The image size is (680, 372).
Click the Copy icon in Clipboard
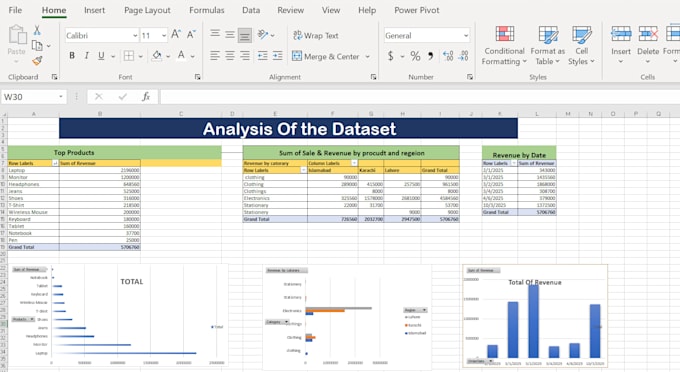37,46
